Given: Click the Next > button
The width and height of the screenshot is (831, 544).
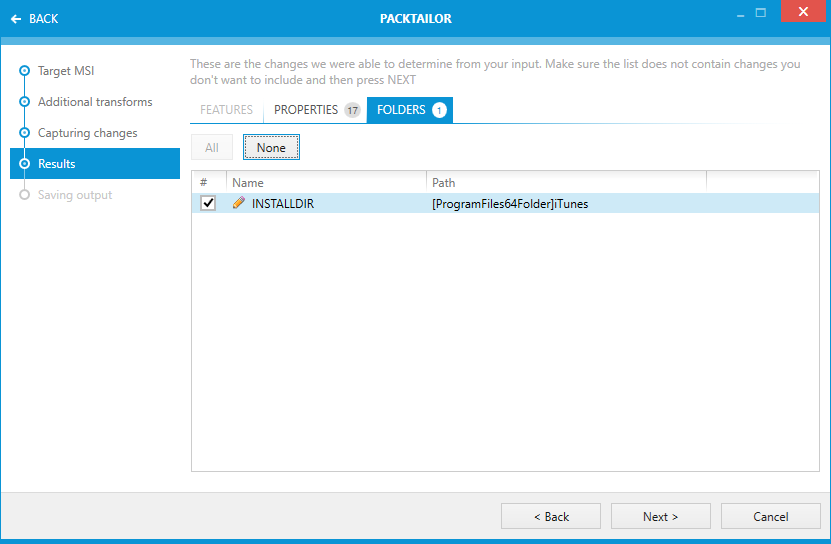Looking at the screenshot, I should point(660,516).
